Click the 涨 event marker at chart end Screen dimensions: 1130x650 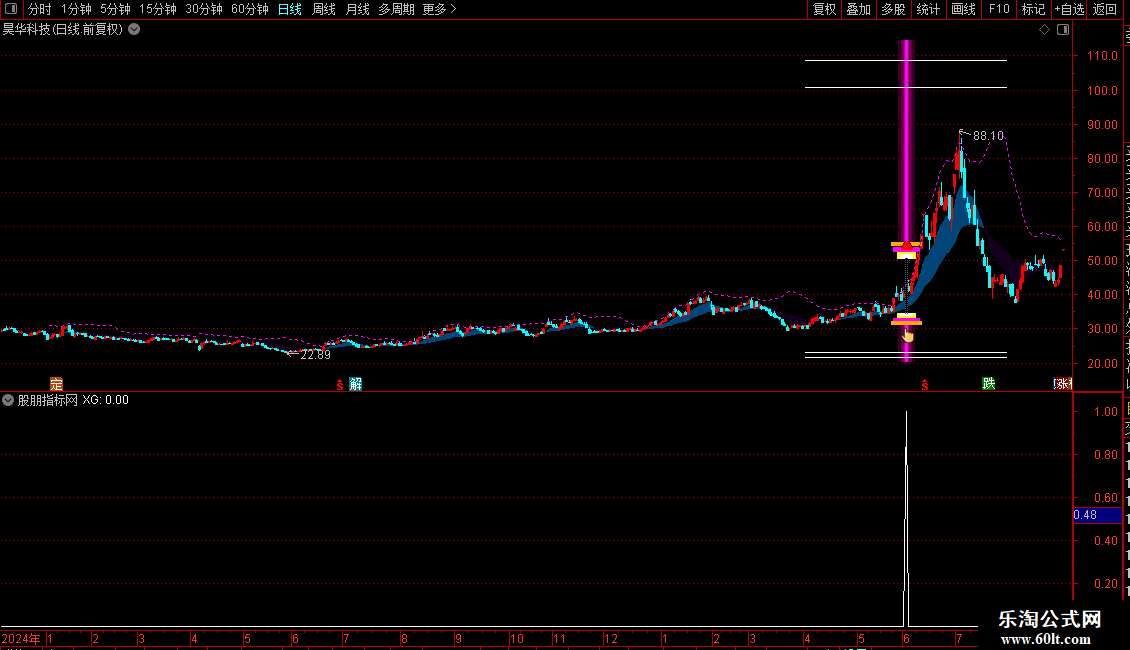tap(1064, 384)
